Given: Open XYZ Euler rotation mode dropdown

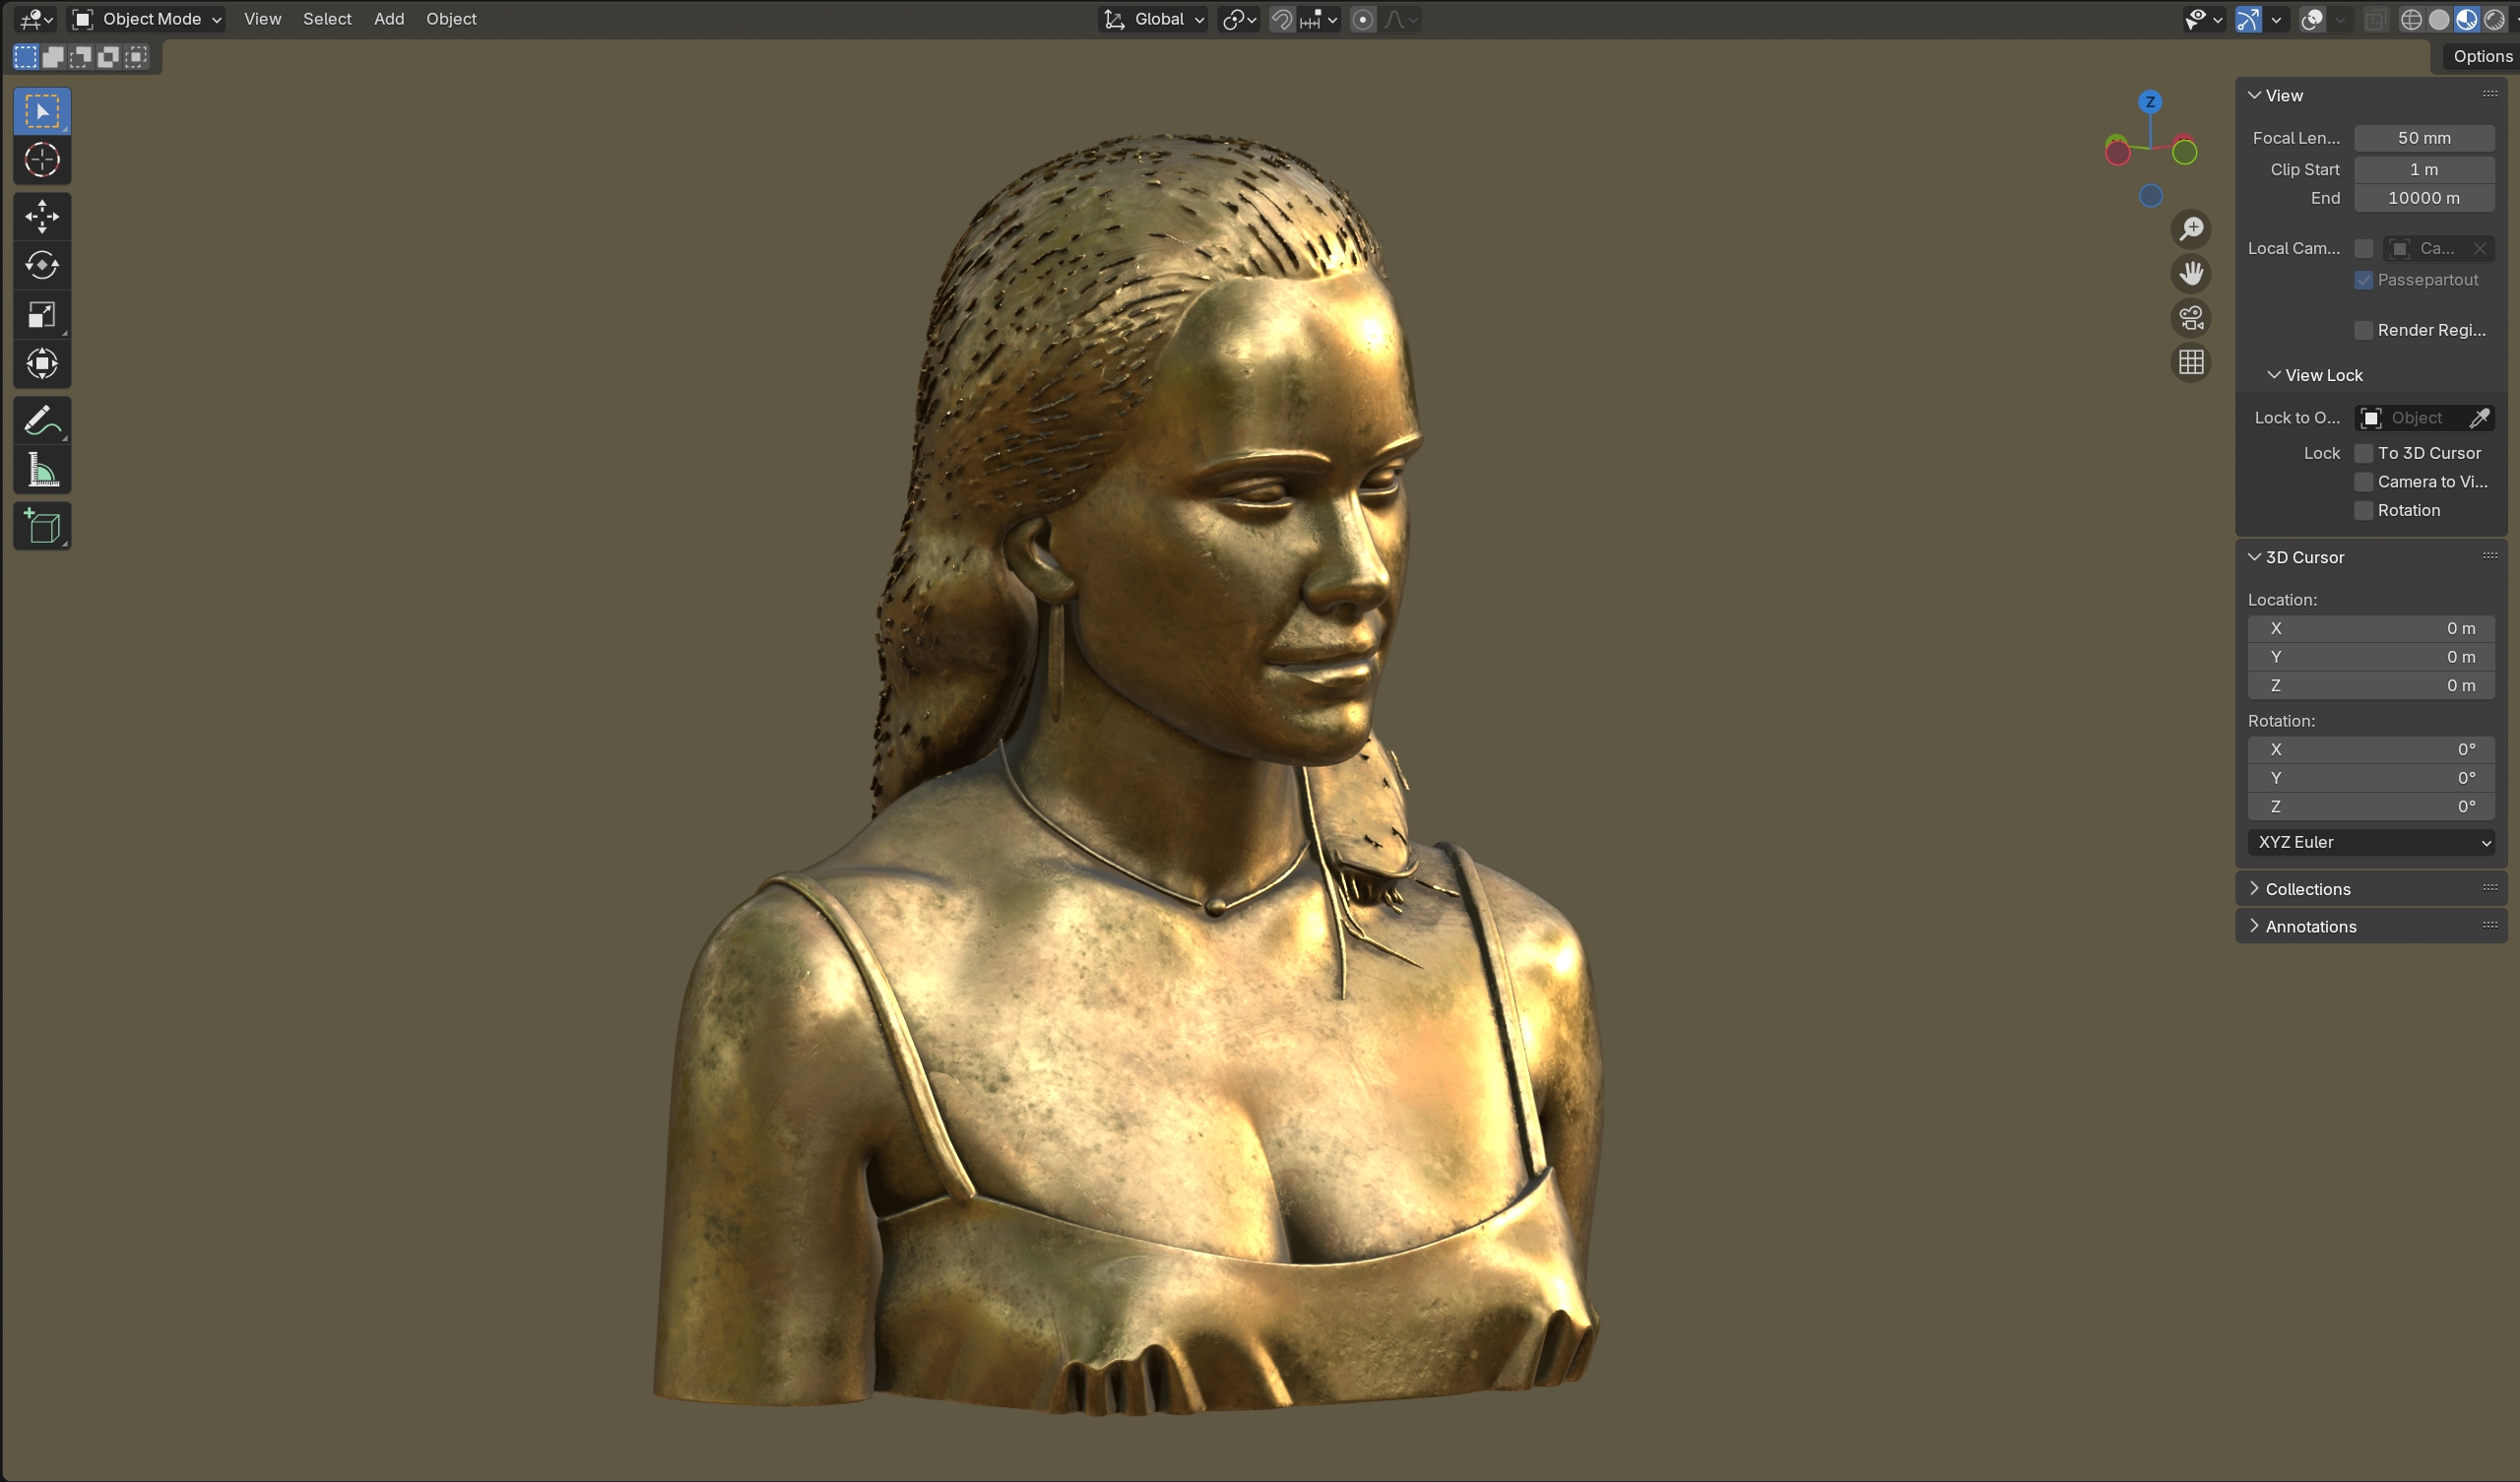Looking at the screenshot, I should (2371, 842).
